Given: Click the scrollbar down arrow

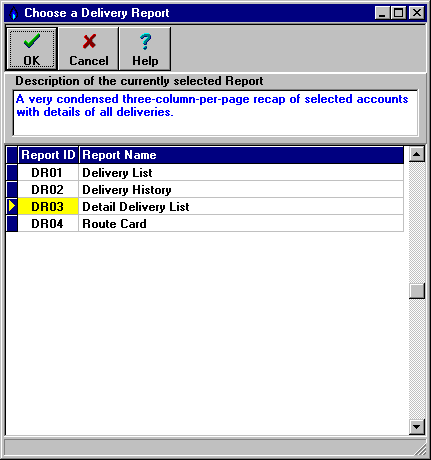Looking at the screenshot, I should 417,426.
